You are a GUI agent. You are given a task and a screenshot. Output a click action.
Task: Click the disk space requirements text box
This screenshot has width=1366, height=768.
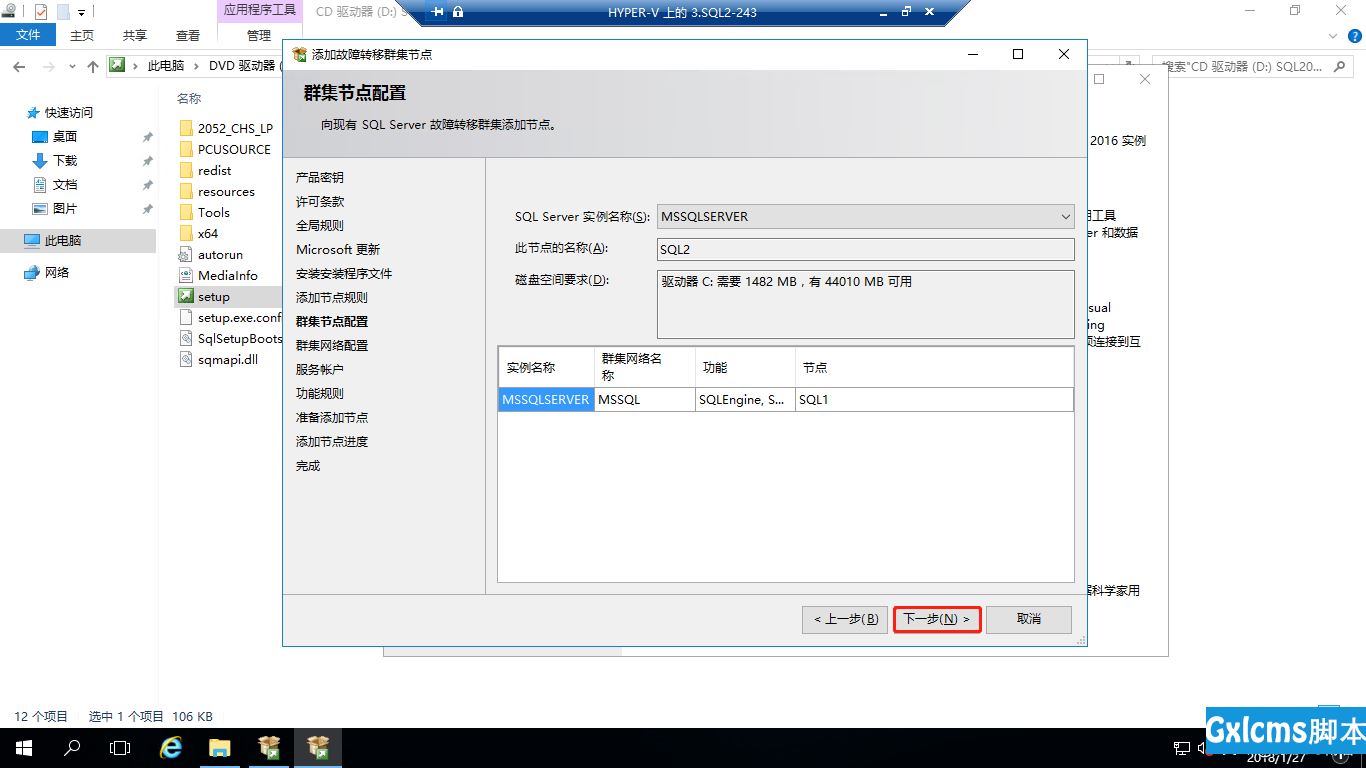tap(865, 304)
